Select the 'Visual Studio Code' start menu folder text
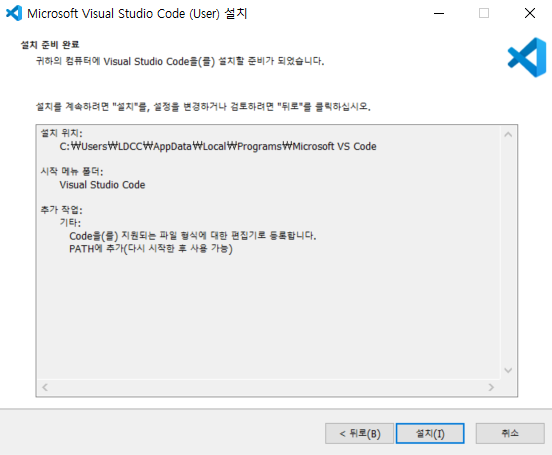The width and height of the screenshot is (552, 455). tap(102, 185)
